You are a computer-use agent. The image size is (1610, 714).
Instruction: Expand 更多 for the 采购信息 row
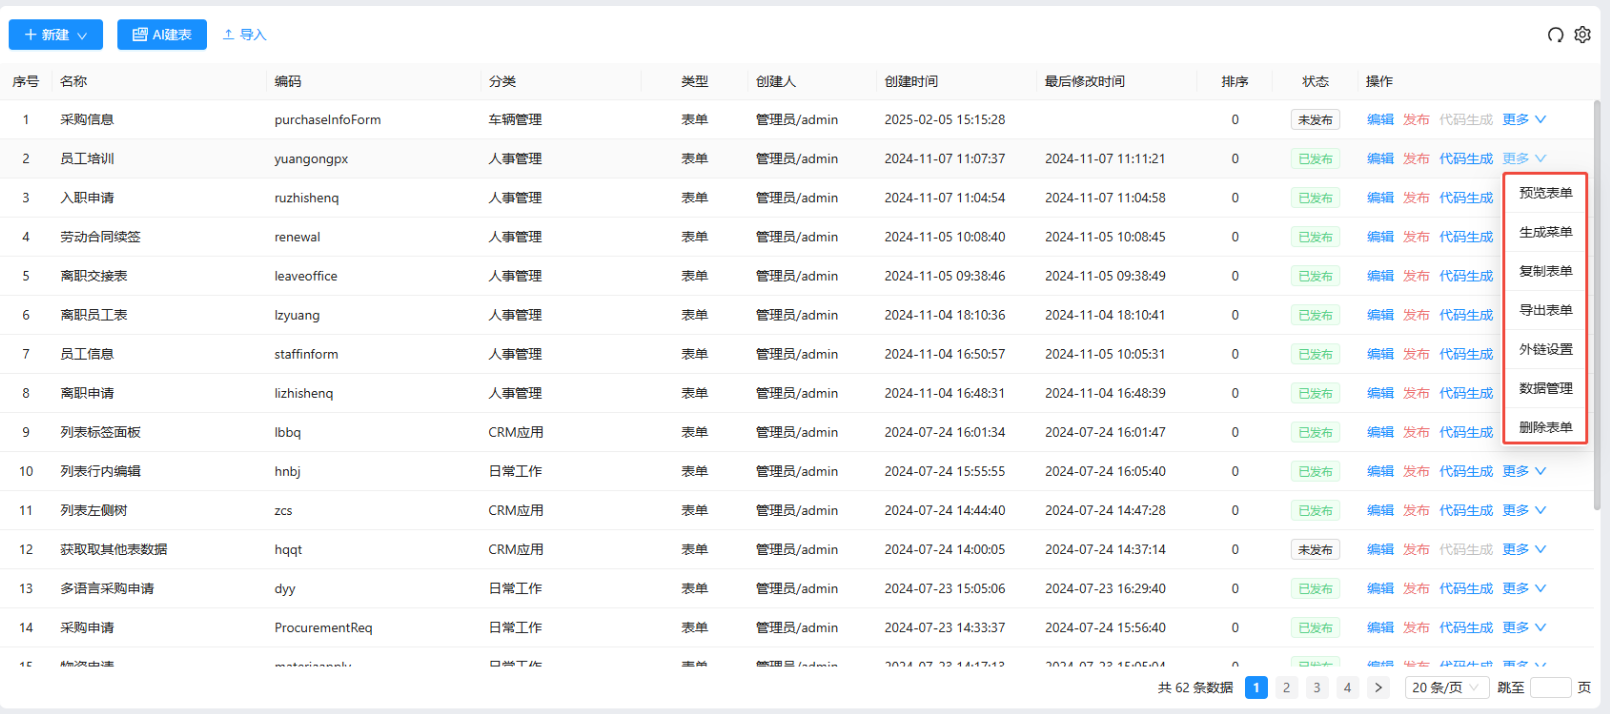tap(1524, 120)
